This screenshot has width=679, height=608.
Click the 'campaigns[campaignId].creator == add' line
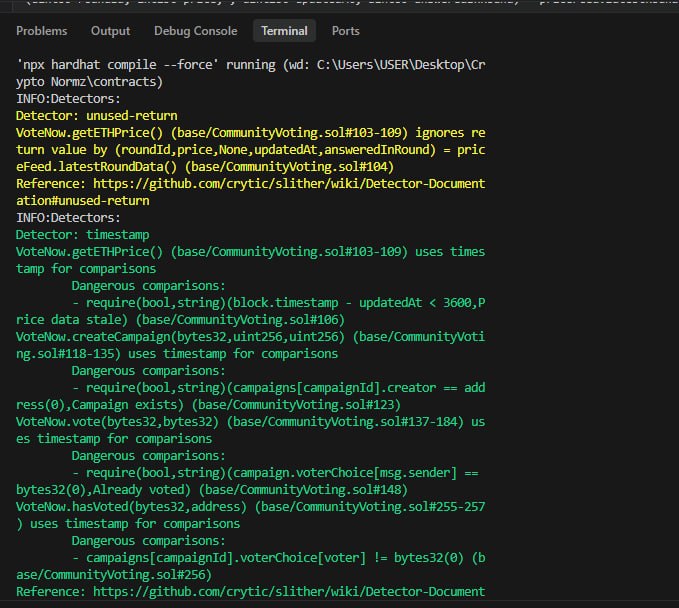[x=278, y=388]
